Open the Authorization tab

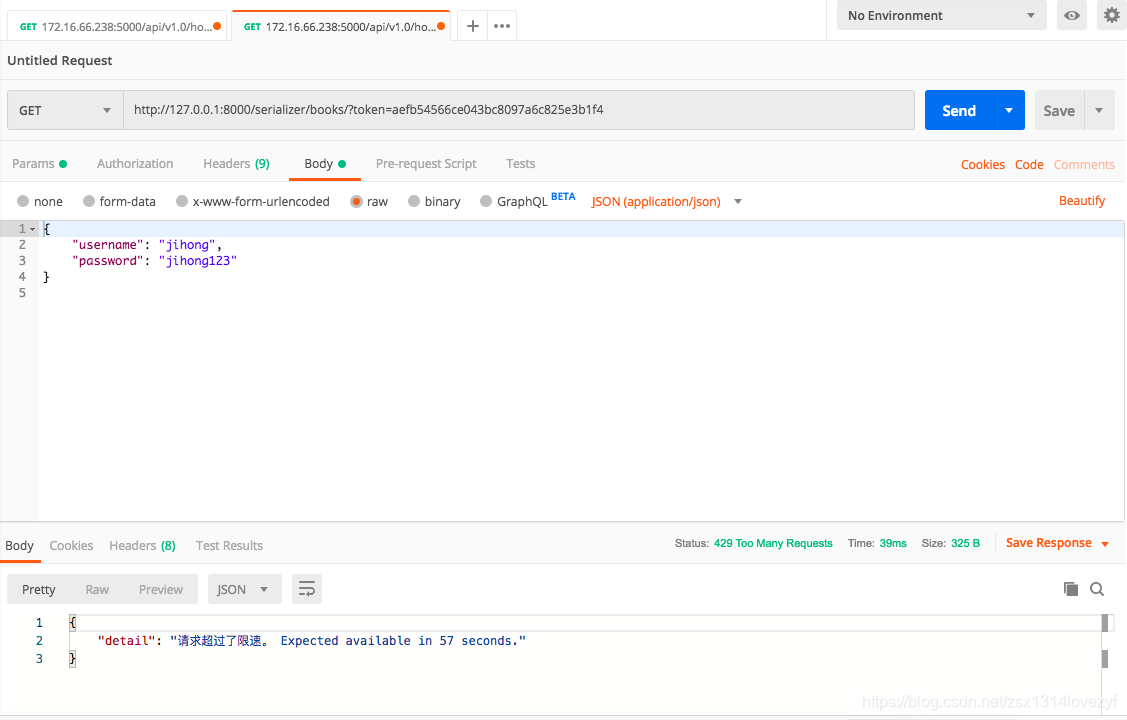click(x=135, y=164)
